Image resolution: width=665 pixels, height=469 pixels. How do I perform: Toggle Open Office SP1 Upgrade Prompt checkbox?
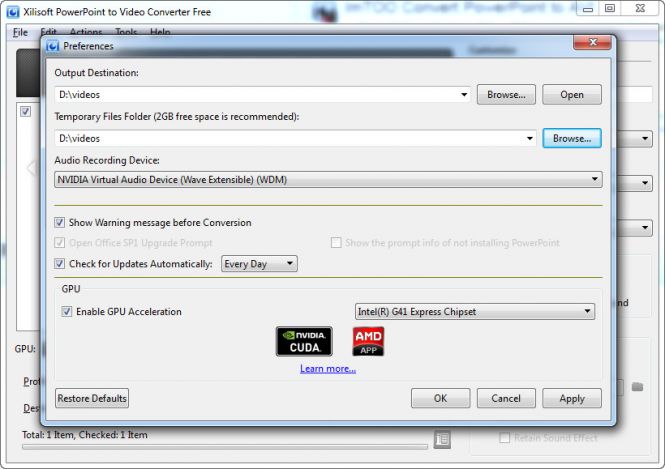(x=59, y=243)
